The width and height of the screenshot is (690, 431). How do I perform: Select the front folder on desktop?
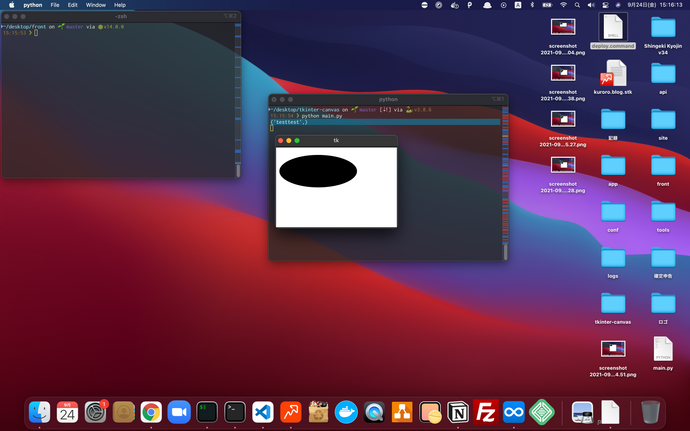[x=663, y=169]
